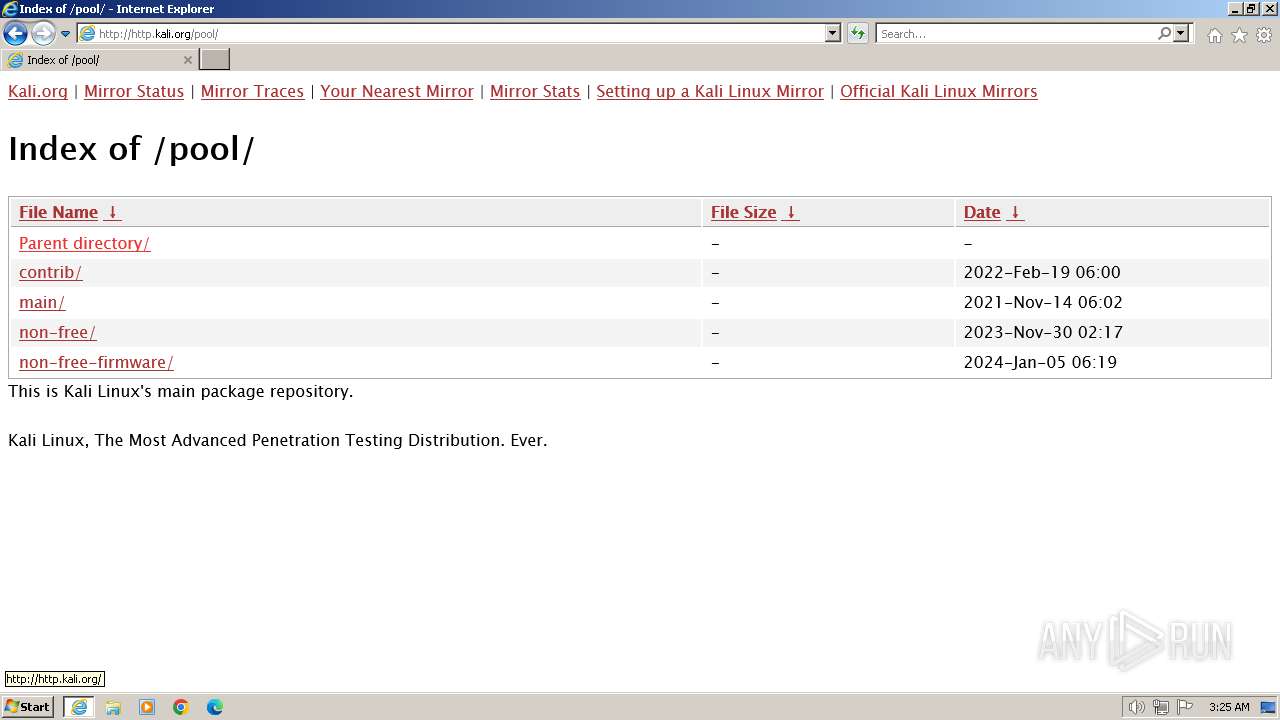The width and height of the screenshot is (1280, 720).
Task: Open the volume speaker tray icon
Action: [x=1136, y=707]
